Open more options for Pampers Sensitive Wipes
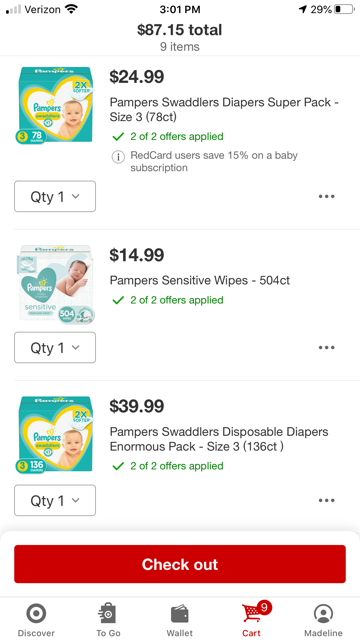This screenshot has height=640, width=360. [x=327, y=347]
